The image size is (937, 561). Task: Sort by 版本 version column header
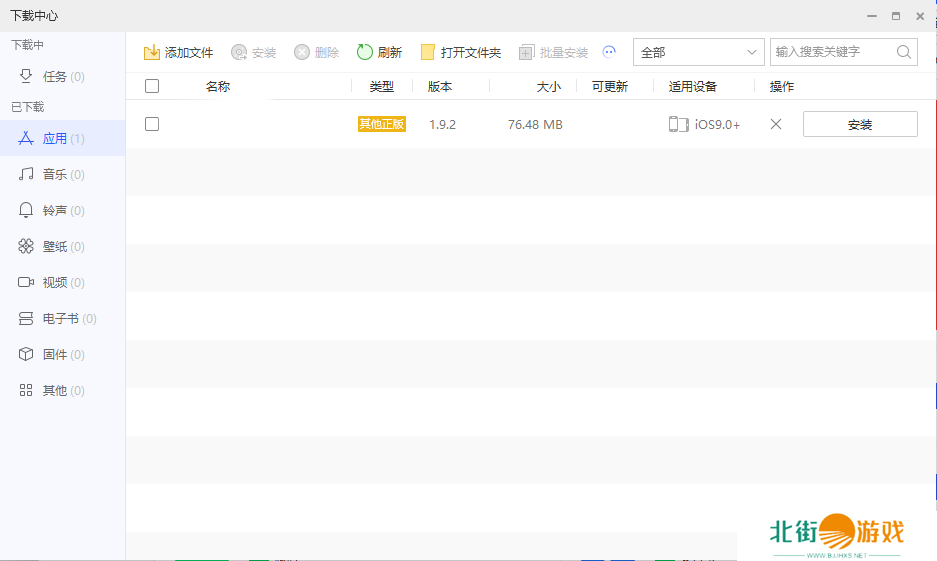pos(440,87)
